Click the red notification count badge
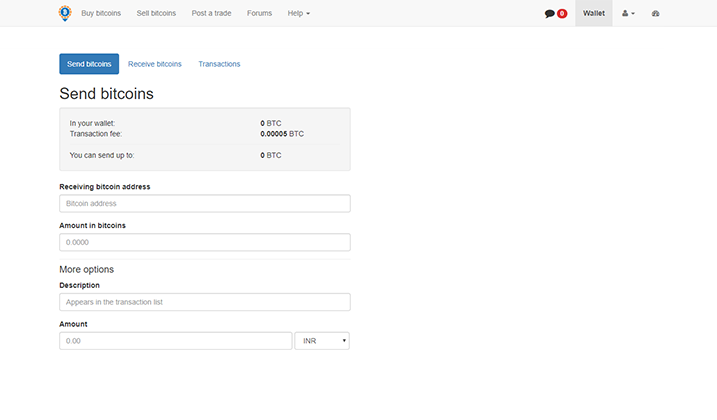 tap(562, 14)
